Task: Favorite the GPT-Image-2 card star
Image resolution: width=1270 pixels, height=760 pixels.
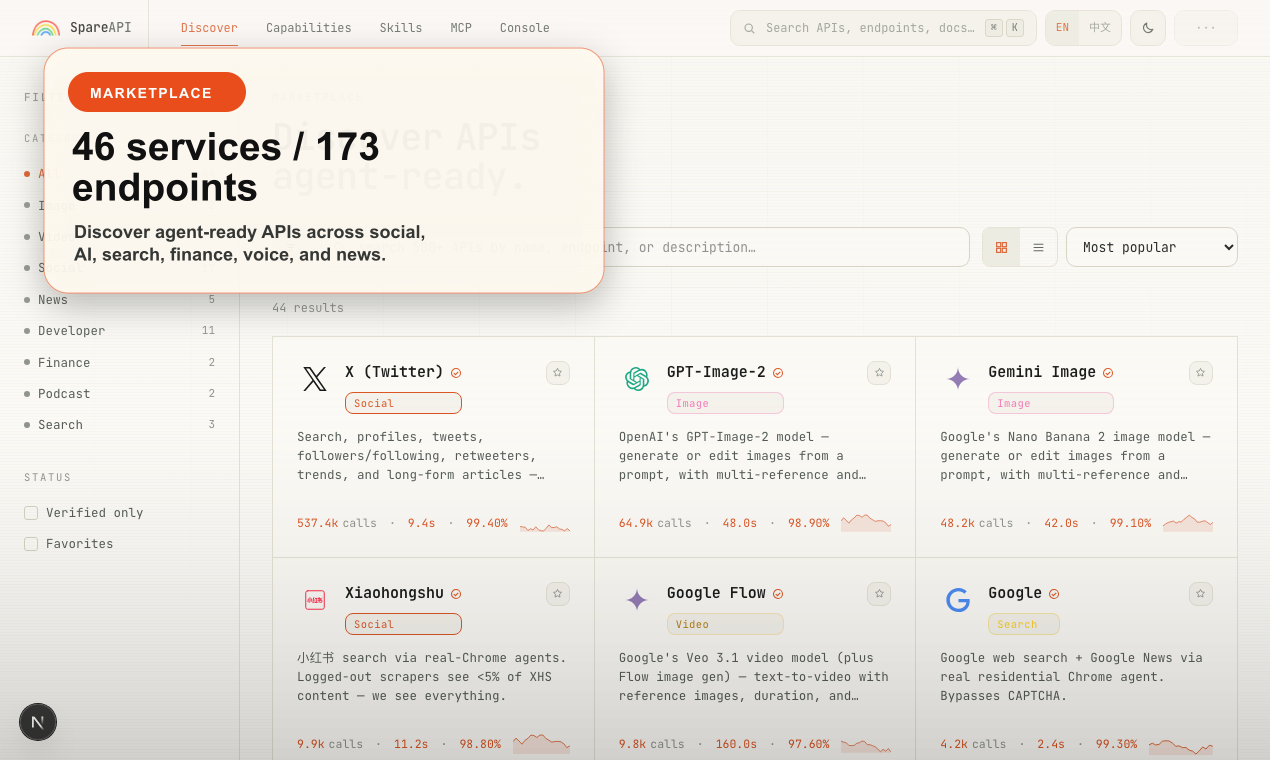Action: [879, 373]
